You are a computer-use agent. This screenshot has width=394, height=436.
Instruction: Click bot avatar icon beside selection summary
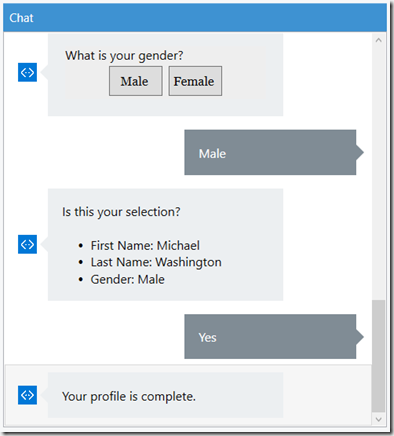pos(27,244)
